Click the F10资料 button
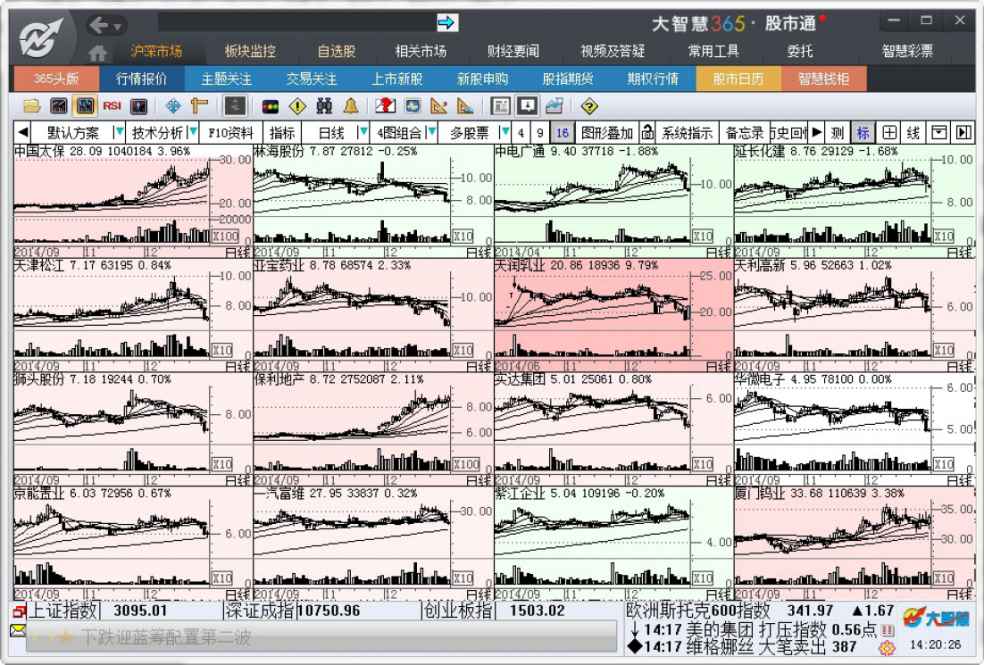 coord(230,133)
